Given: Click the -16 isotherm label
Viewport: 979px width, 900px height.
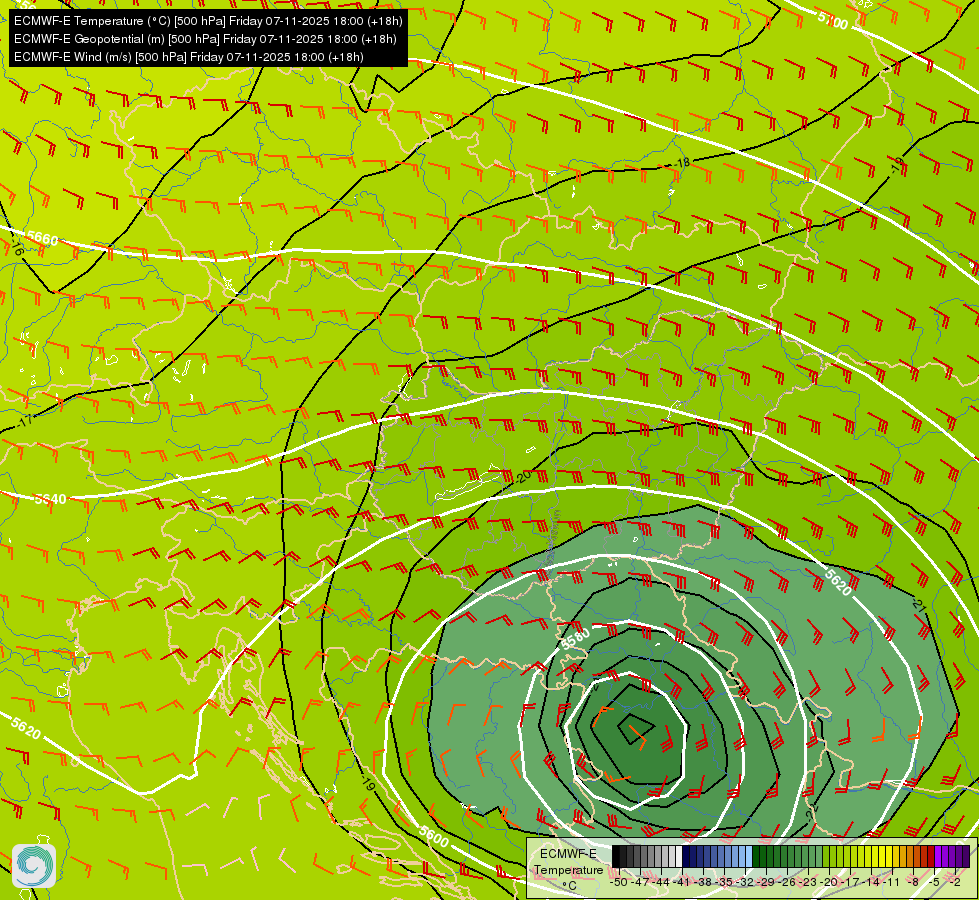Looking at the screenshot, I should click(x=17, y=246).
